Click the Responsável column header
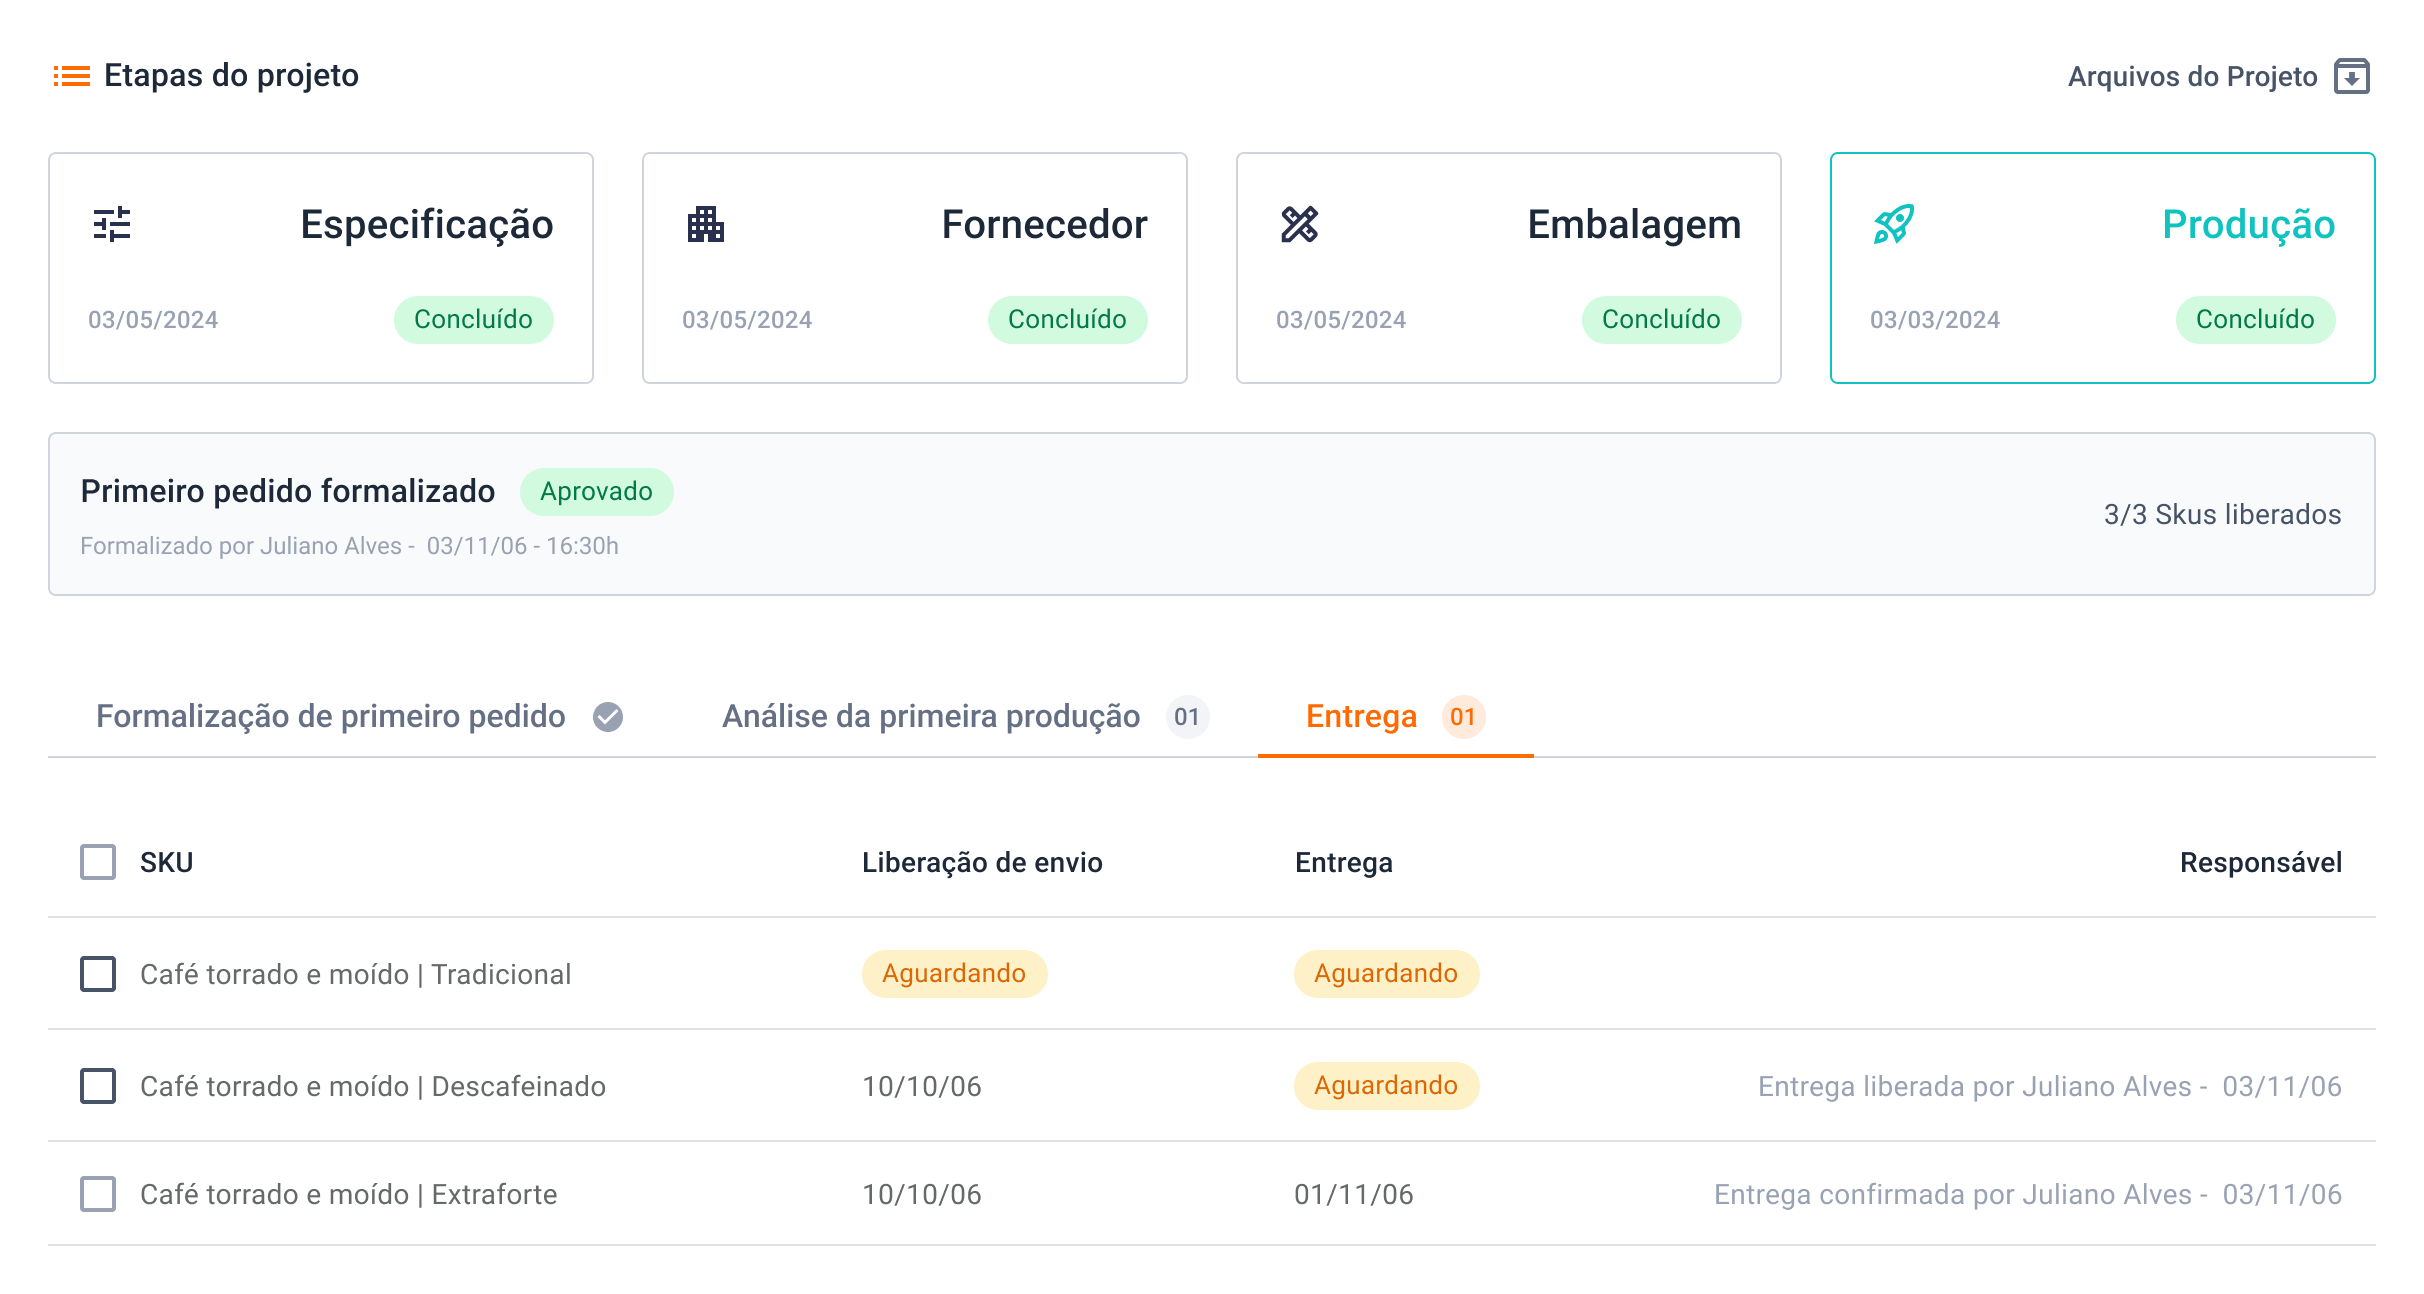Viewport: 2424px width, 1294px height. (2261, 863)
